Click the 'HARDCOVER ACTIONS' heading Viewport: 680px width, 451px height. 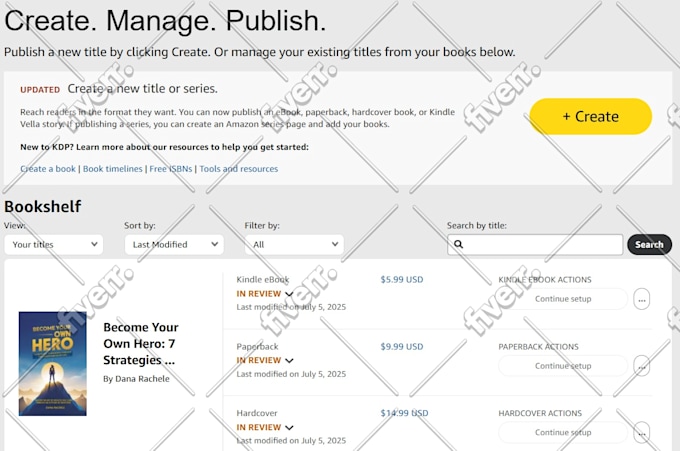click(540, 413)
